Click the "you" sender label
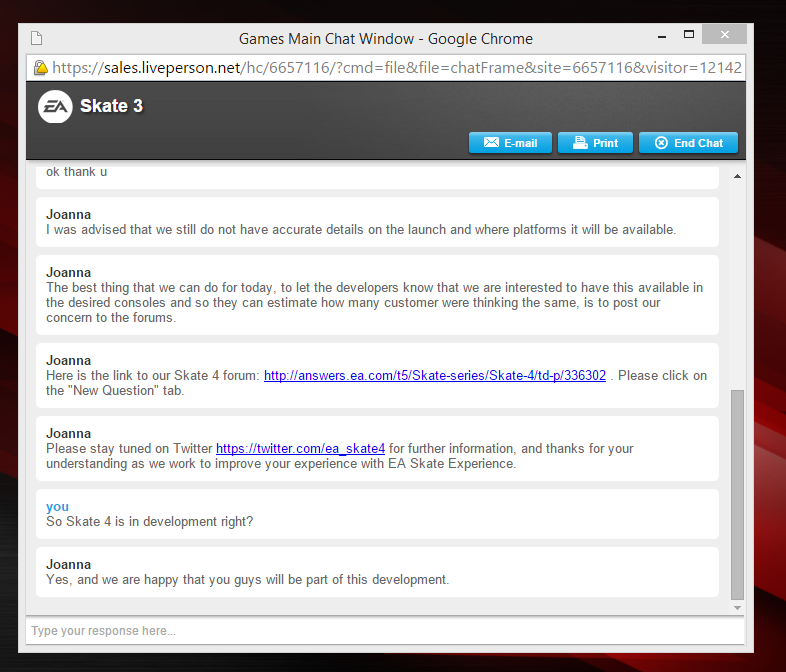Image resolution: width=786 pixels, height=672 pixels. pyautogui.click(x=57, y=507)
